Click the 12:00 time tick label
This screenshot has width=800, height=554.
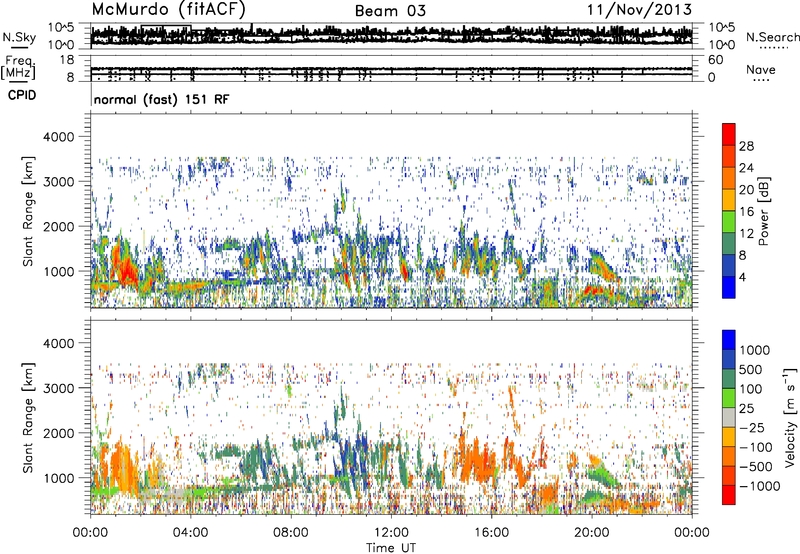coord(391,533)
